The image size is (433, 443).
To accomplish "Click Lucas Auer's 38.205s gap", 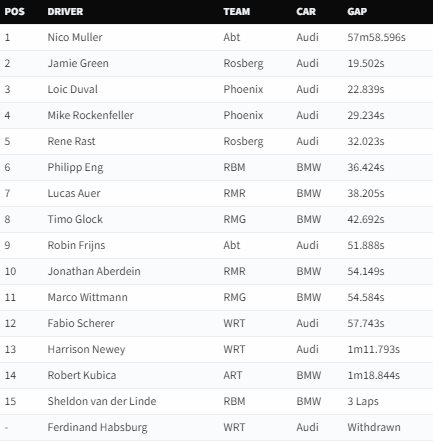I will [x=366, y=193].
